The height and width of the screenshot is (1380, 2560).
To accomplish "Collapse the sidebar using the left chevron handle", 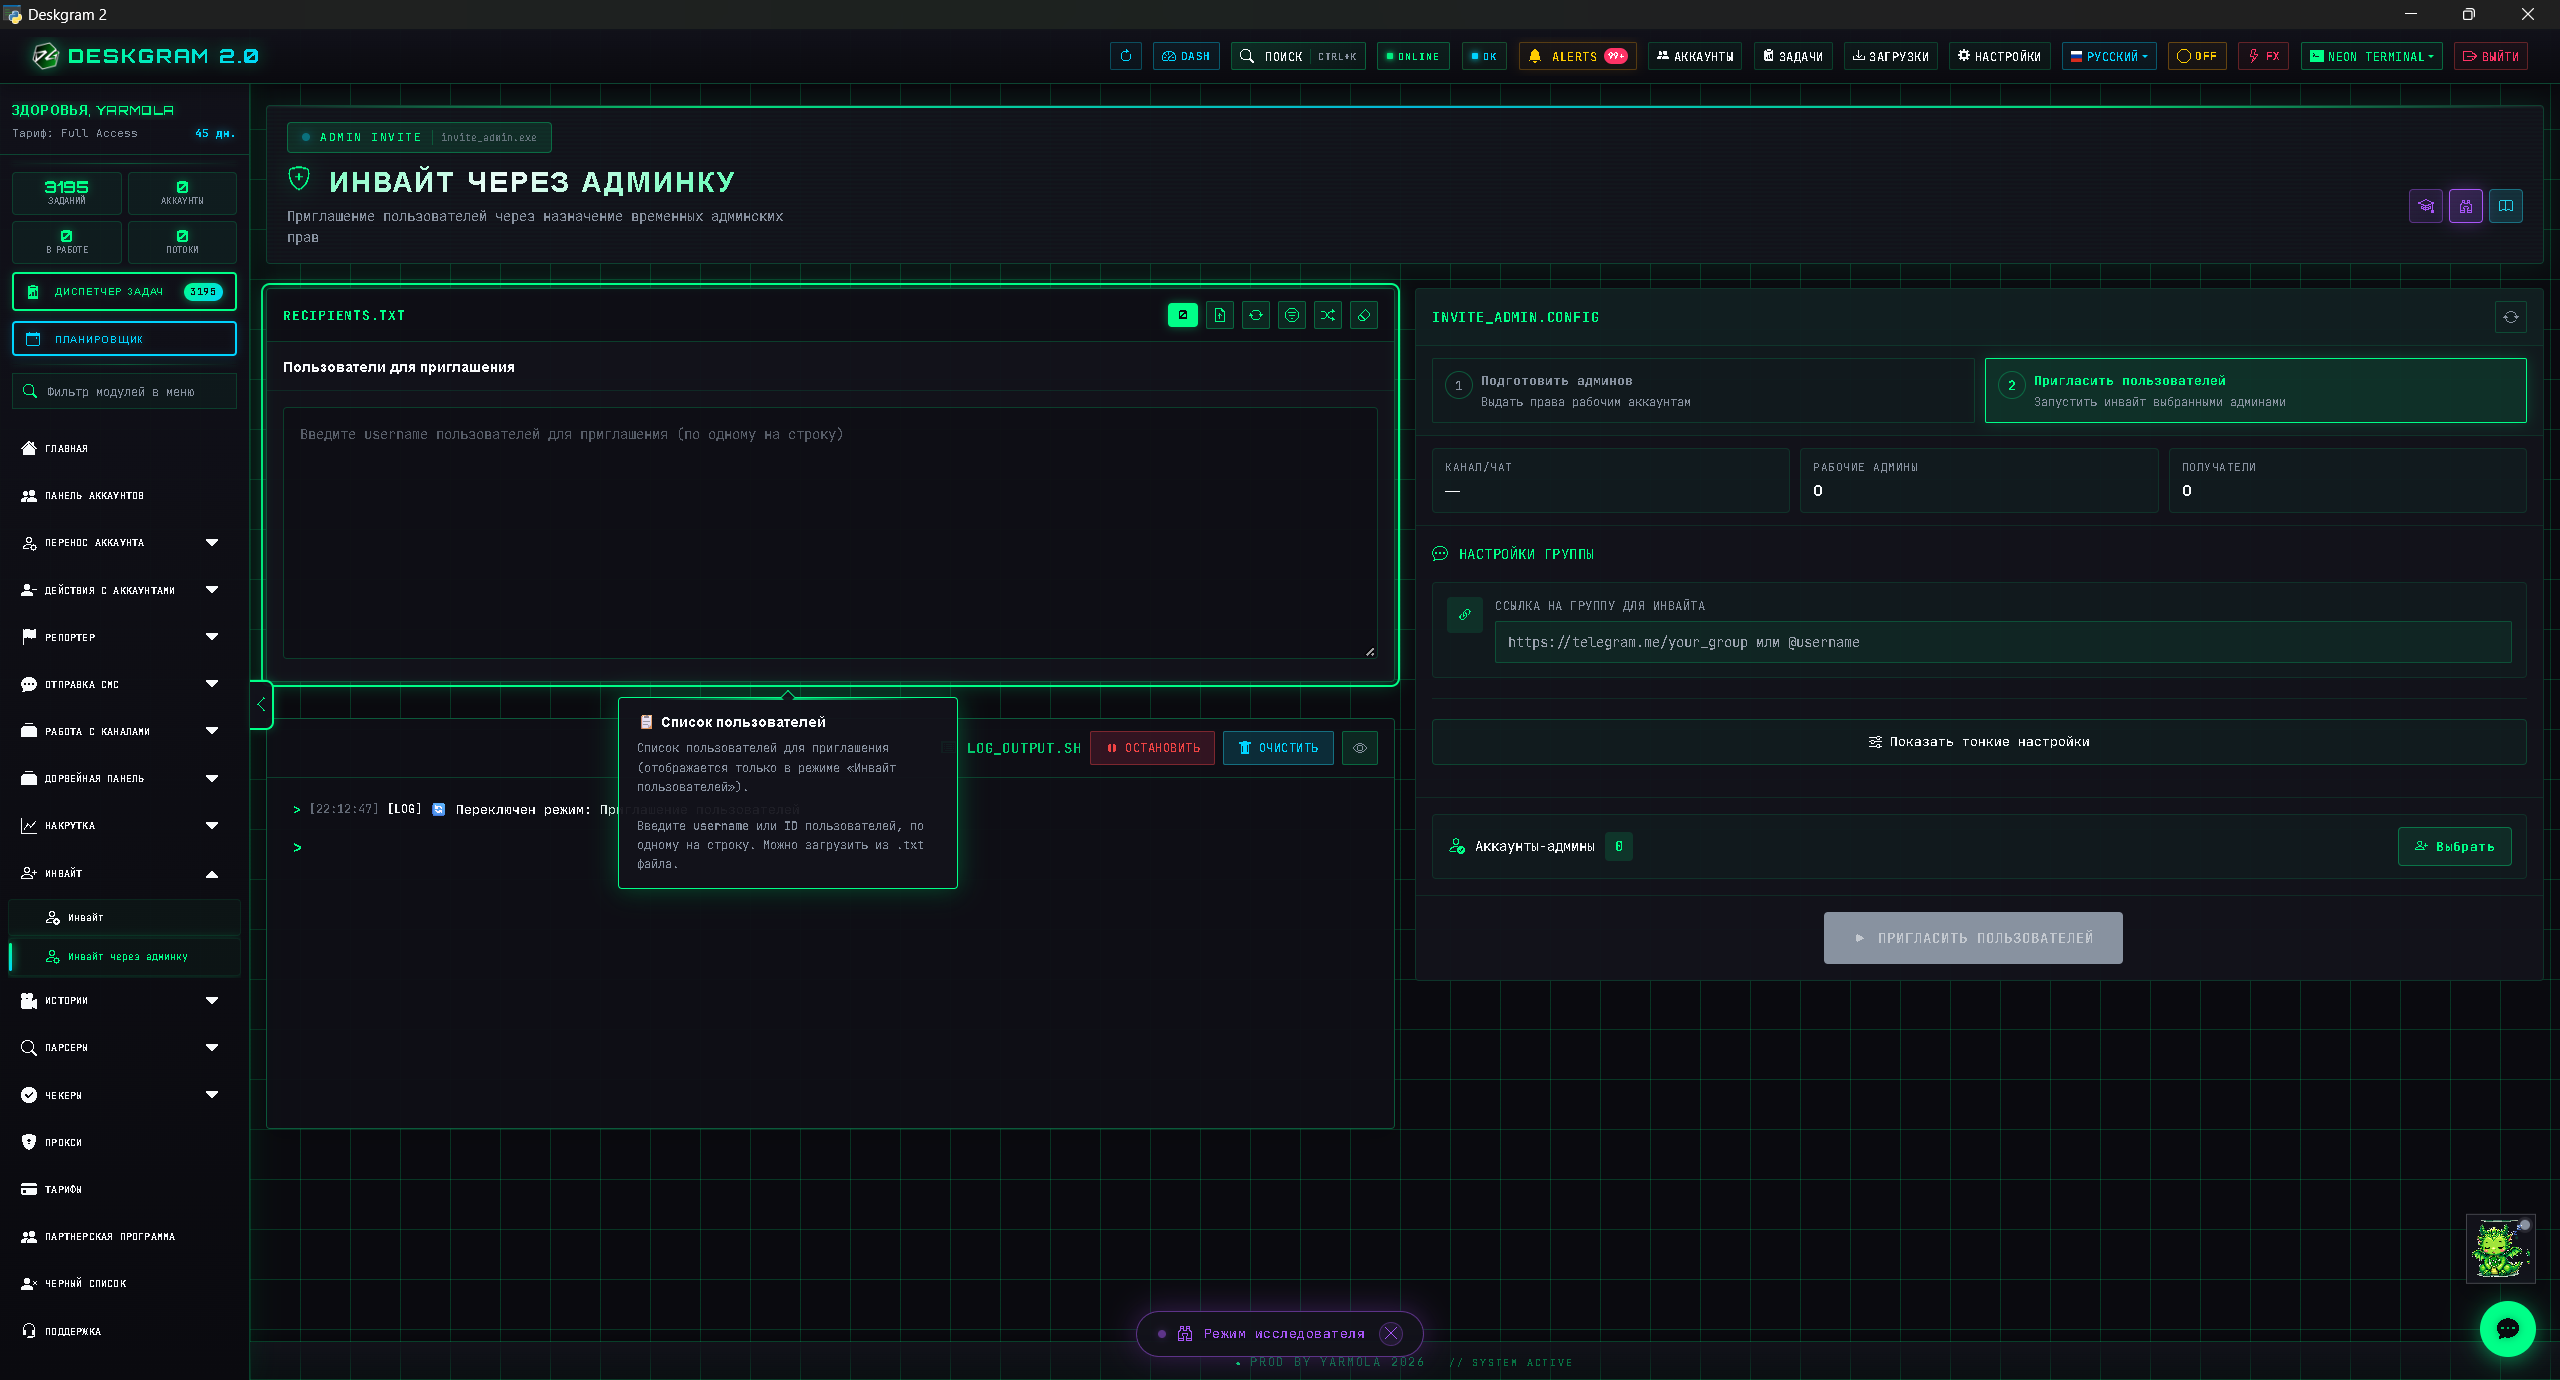I will click(261, 704).
